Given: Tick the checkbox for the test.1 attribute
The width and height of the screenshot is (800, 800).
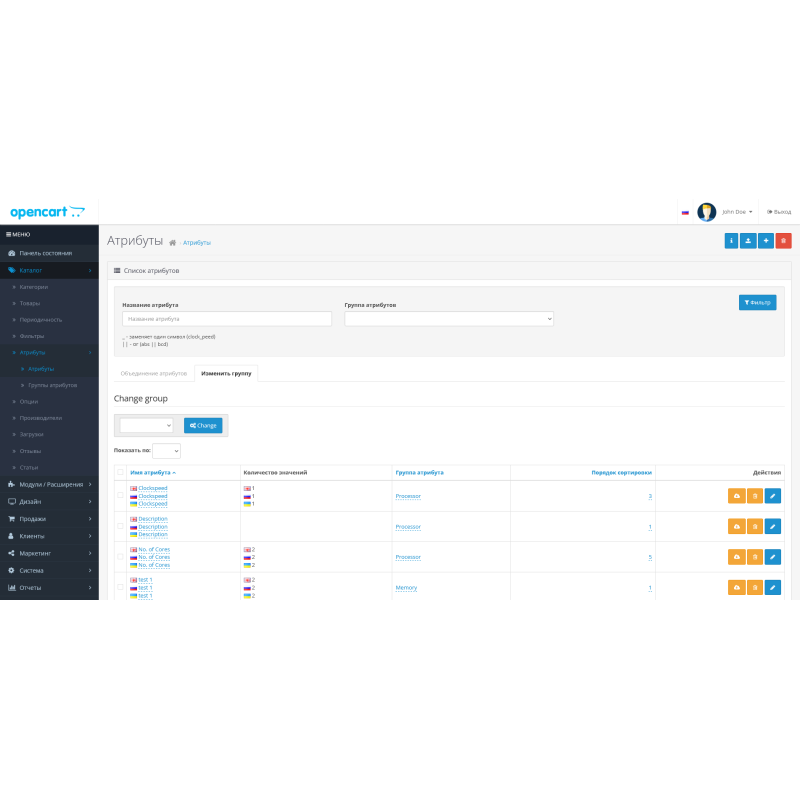Looking at the screenshot, I should click(121, 587).
